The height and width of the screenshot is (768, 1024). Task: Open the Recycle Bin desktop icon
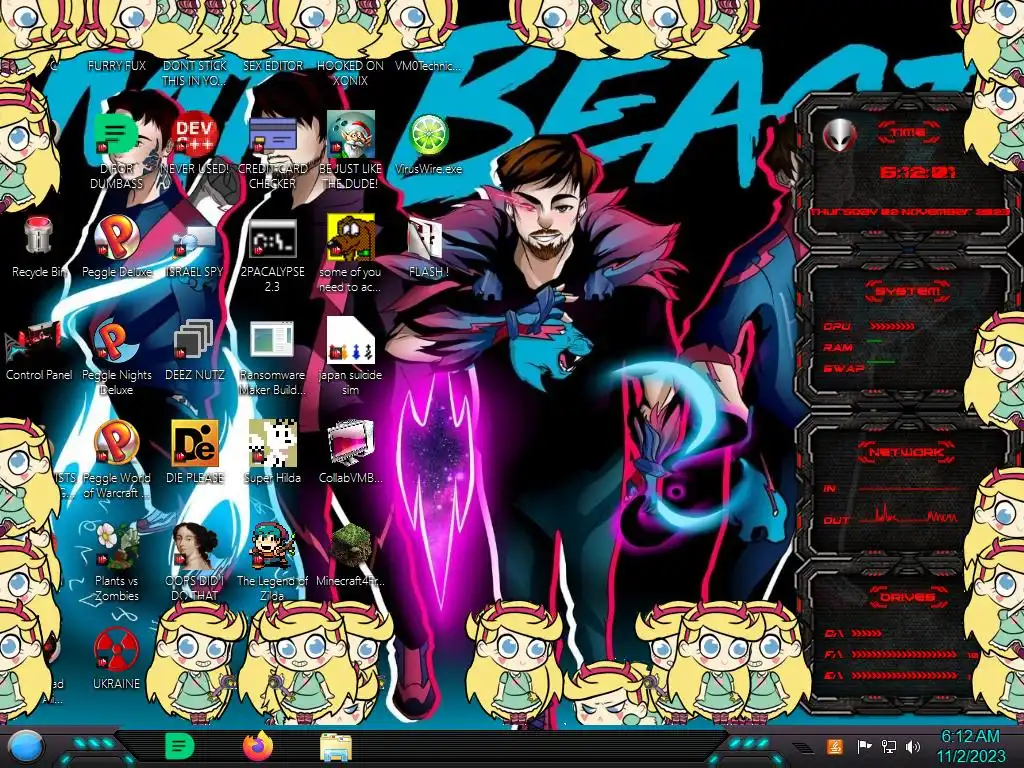39,236
